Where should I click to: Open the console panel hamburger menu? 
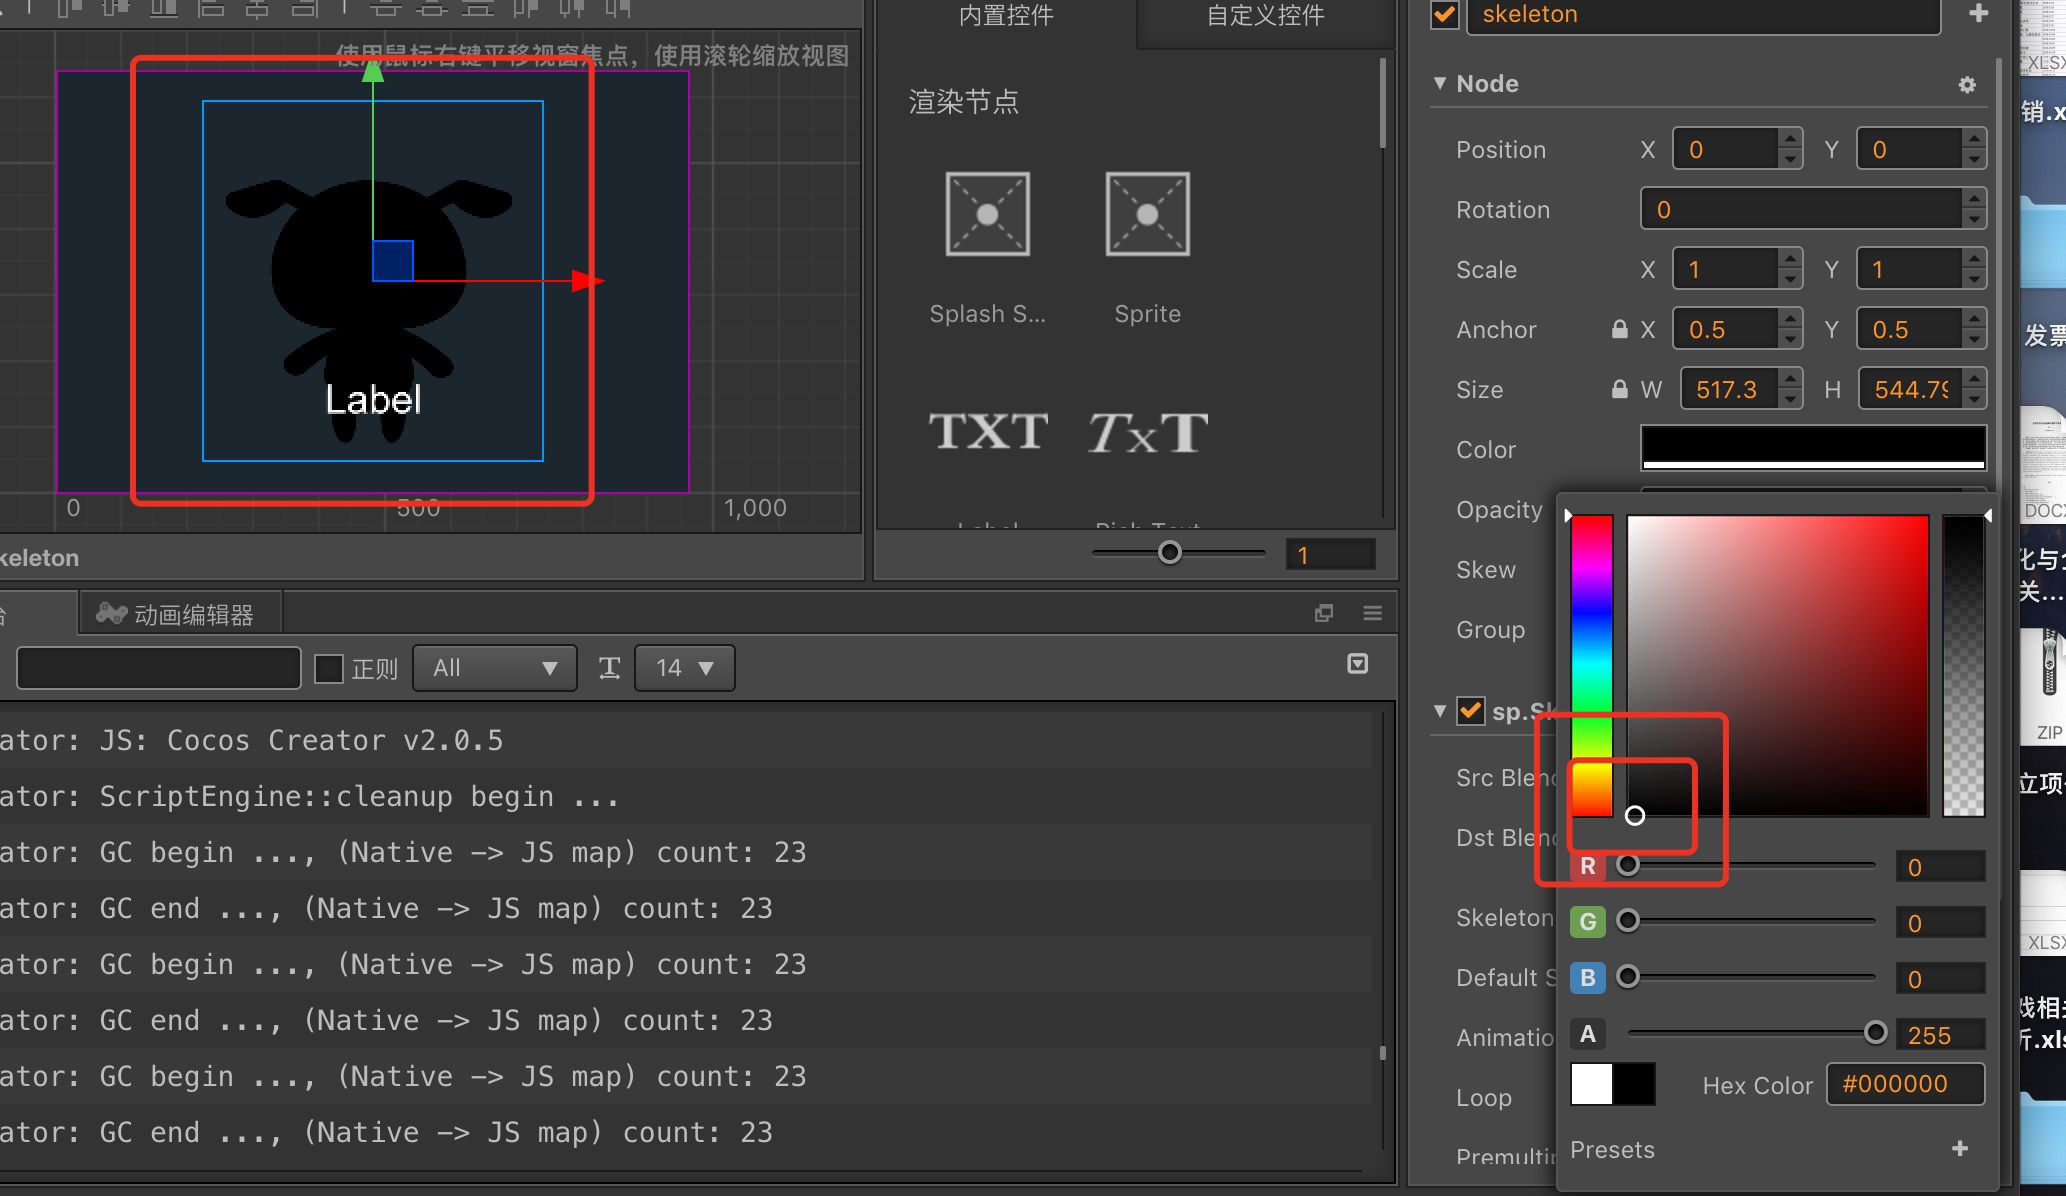[1372, 613]
